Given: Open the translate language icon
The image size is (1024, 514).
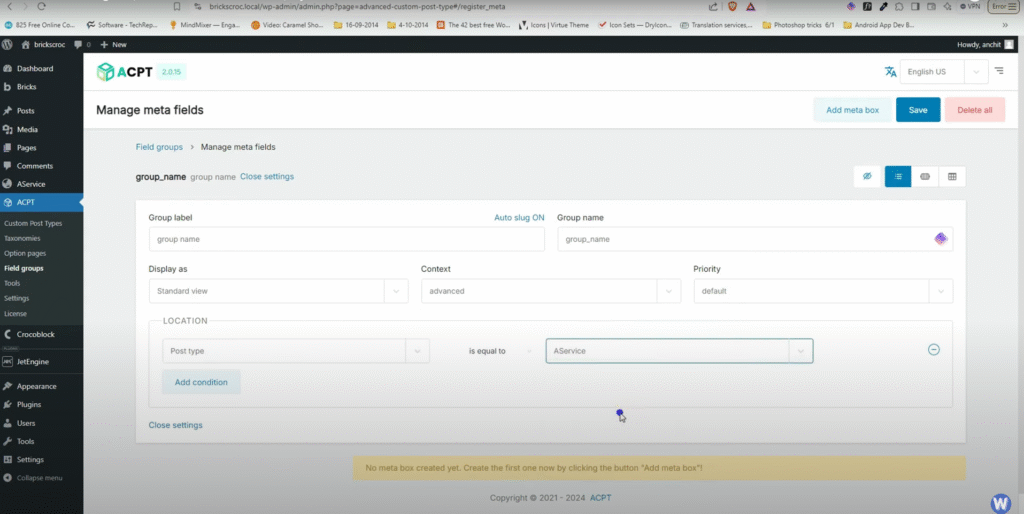Looking at the screenshot, I should (890, 72).
